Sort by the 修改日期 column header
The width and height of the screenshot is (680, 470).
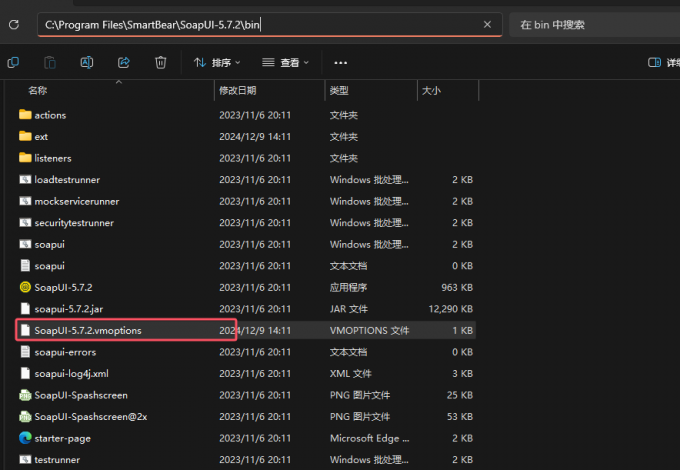point(238,90)
